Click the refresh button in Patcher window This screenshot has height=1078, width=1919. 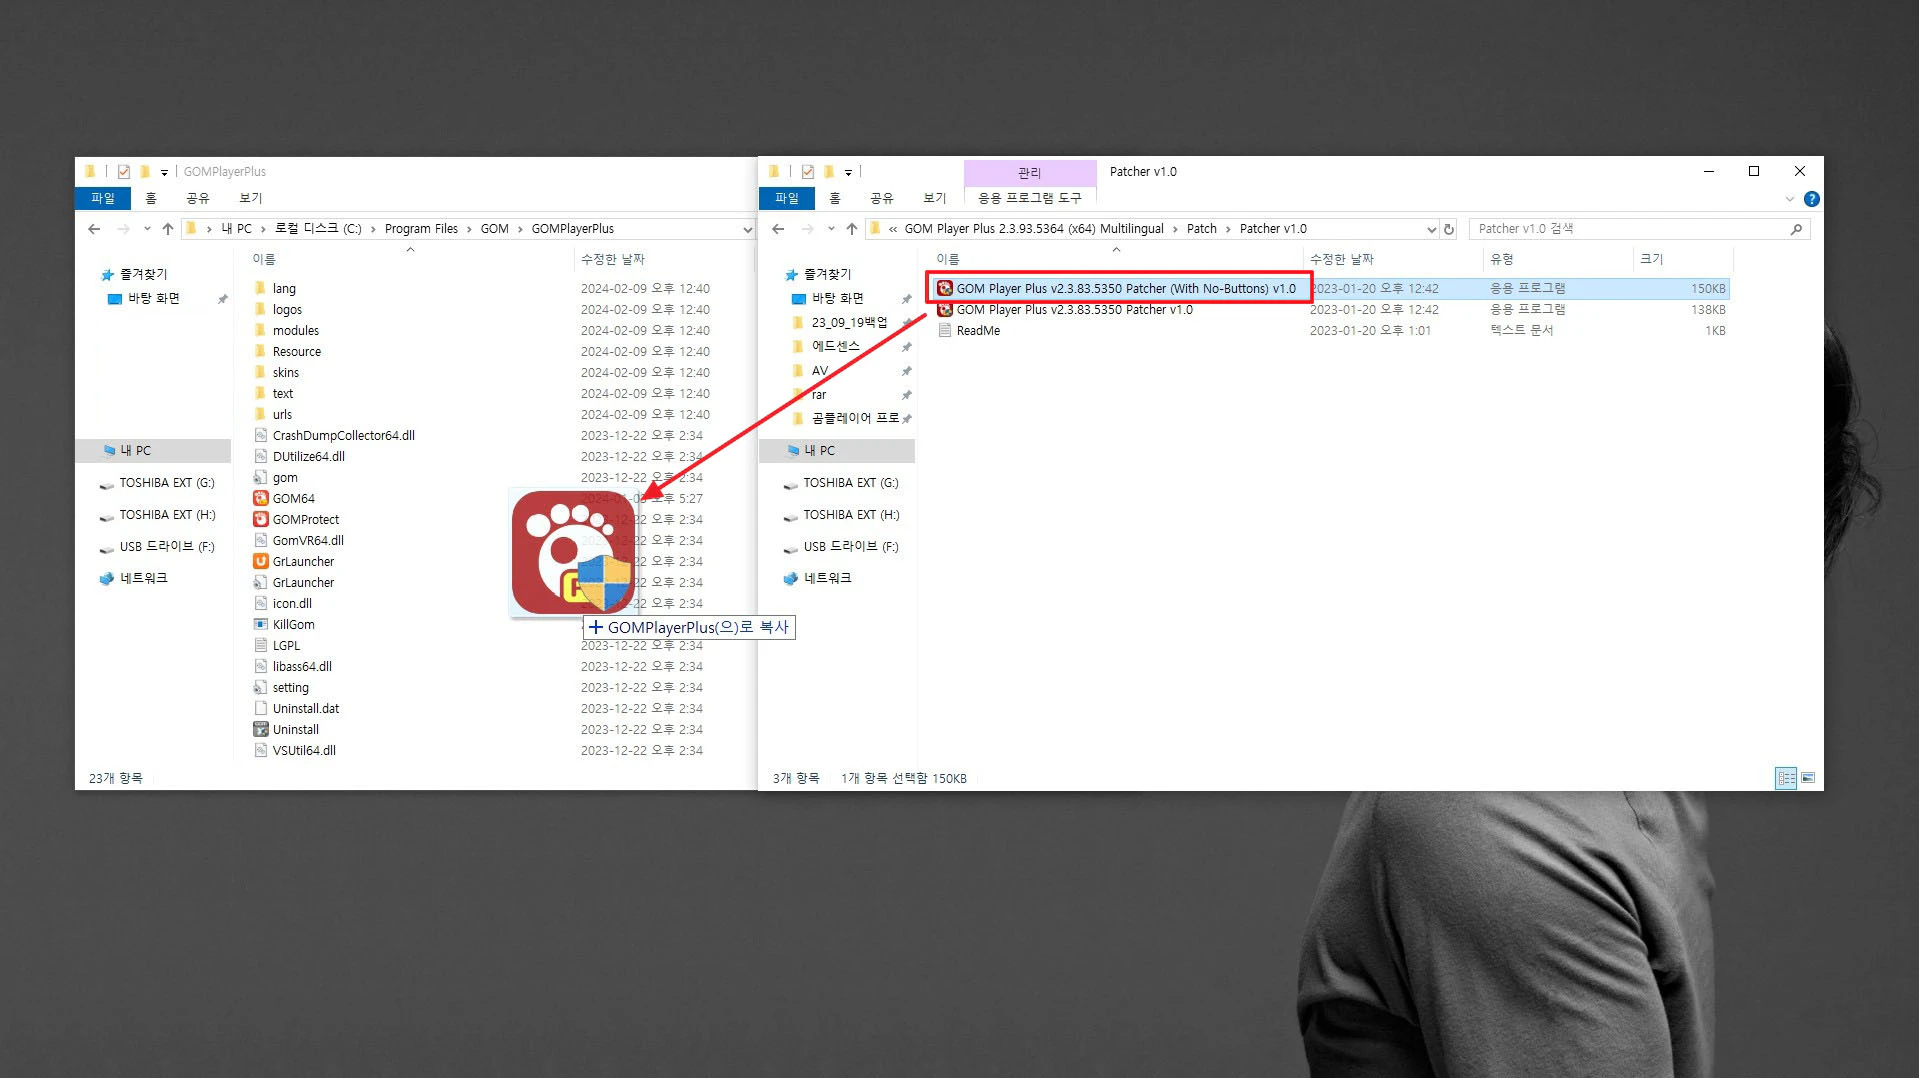pyautogui.click(x=1448, y=229)
